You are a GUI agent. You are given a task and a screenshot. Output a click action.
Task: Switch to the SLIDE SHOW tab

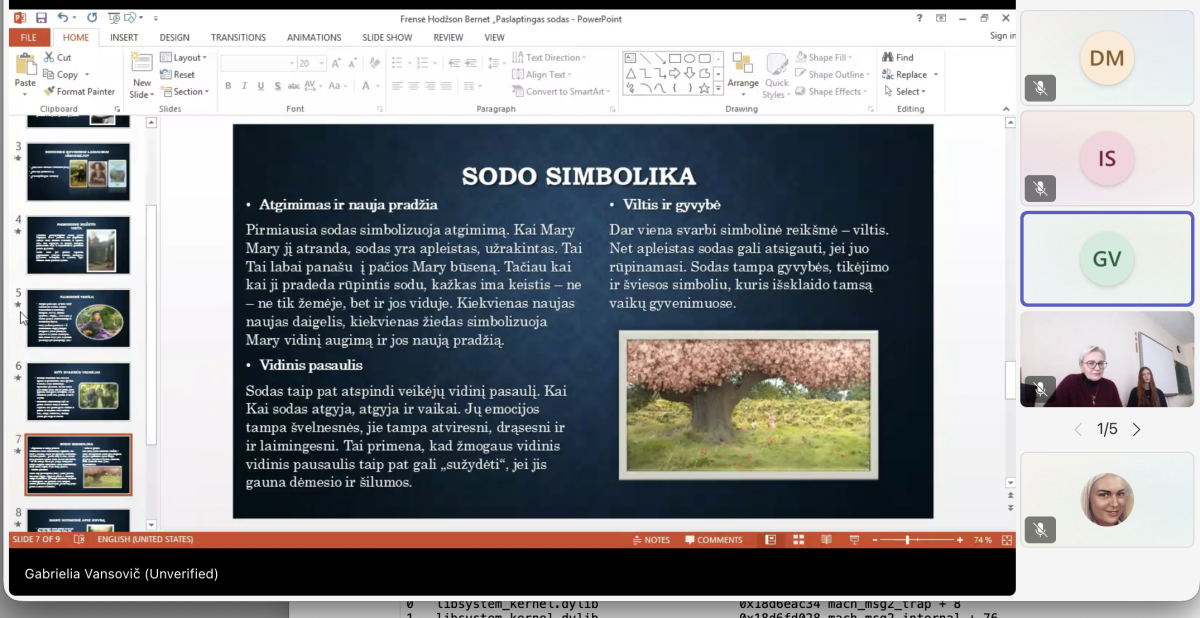[x=387, y=37]
